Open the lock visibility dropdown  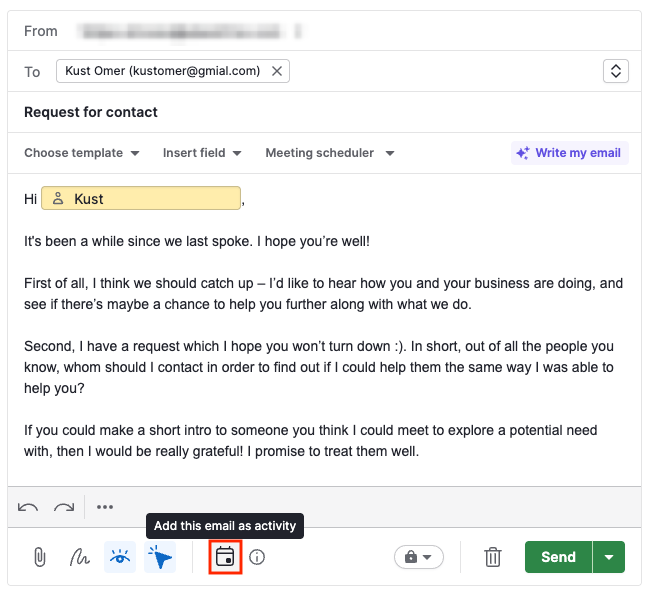tap(419, 557)
